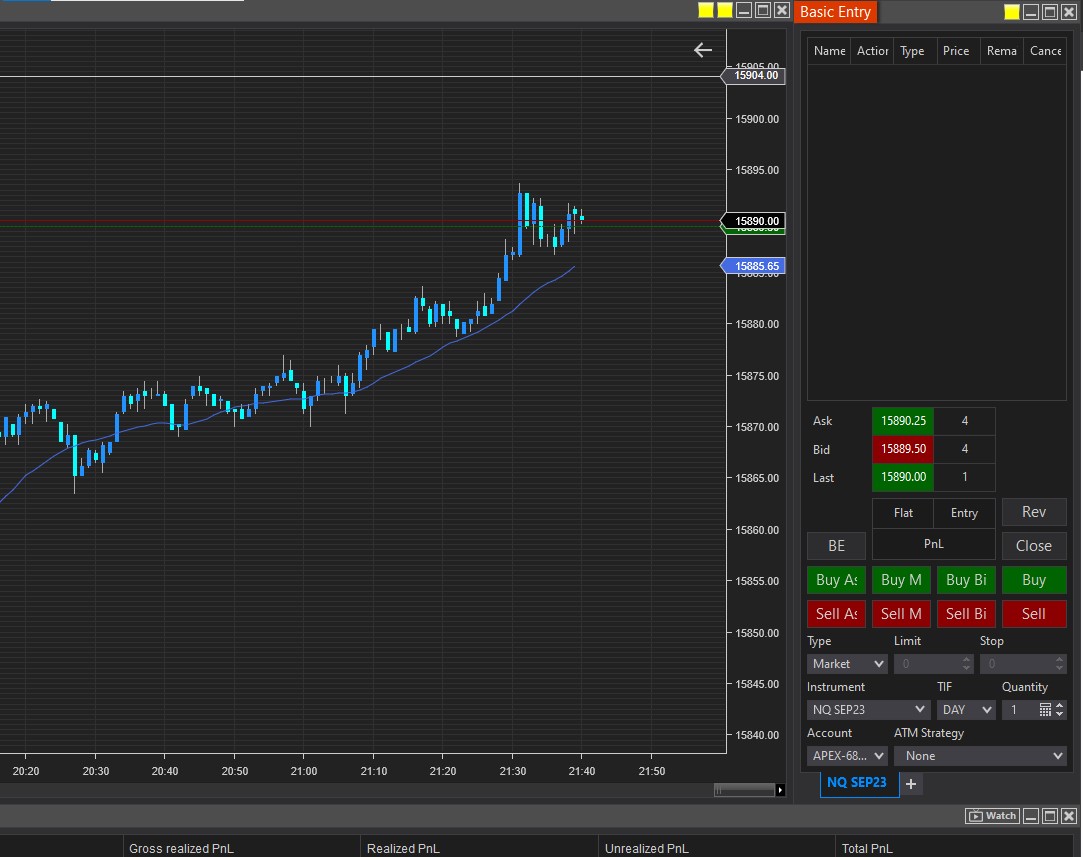This screenshot has height=857, width=1083.
Task: Click the chart scrollbar right arrow
Action: [780, 790]
